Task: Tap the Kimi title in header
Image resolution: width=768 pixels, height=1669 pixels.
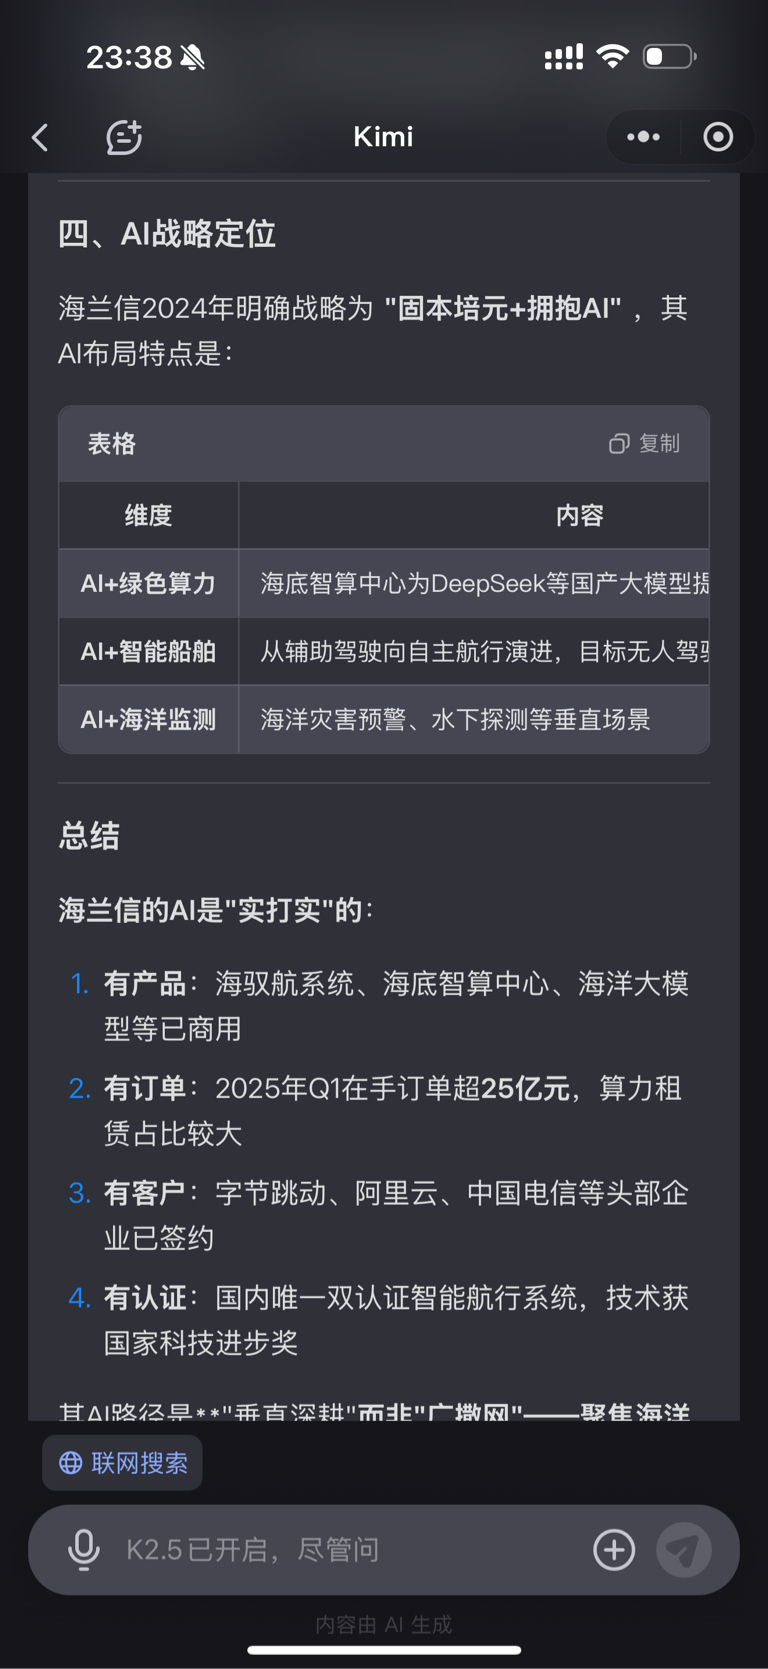Action: [x=383, y=137]
